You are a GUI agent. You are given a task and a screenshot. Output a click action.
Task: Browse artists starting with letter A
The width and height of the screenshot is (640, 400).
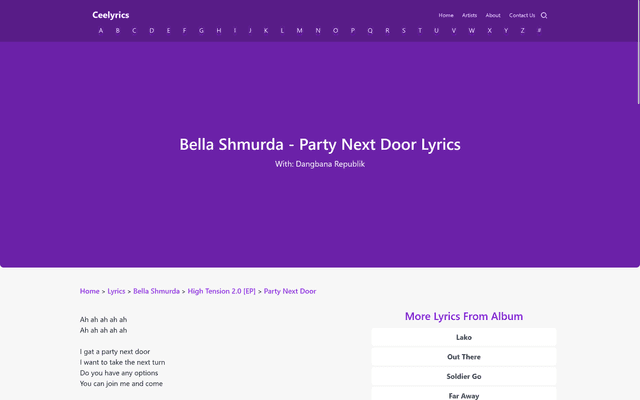101,31
